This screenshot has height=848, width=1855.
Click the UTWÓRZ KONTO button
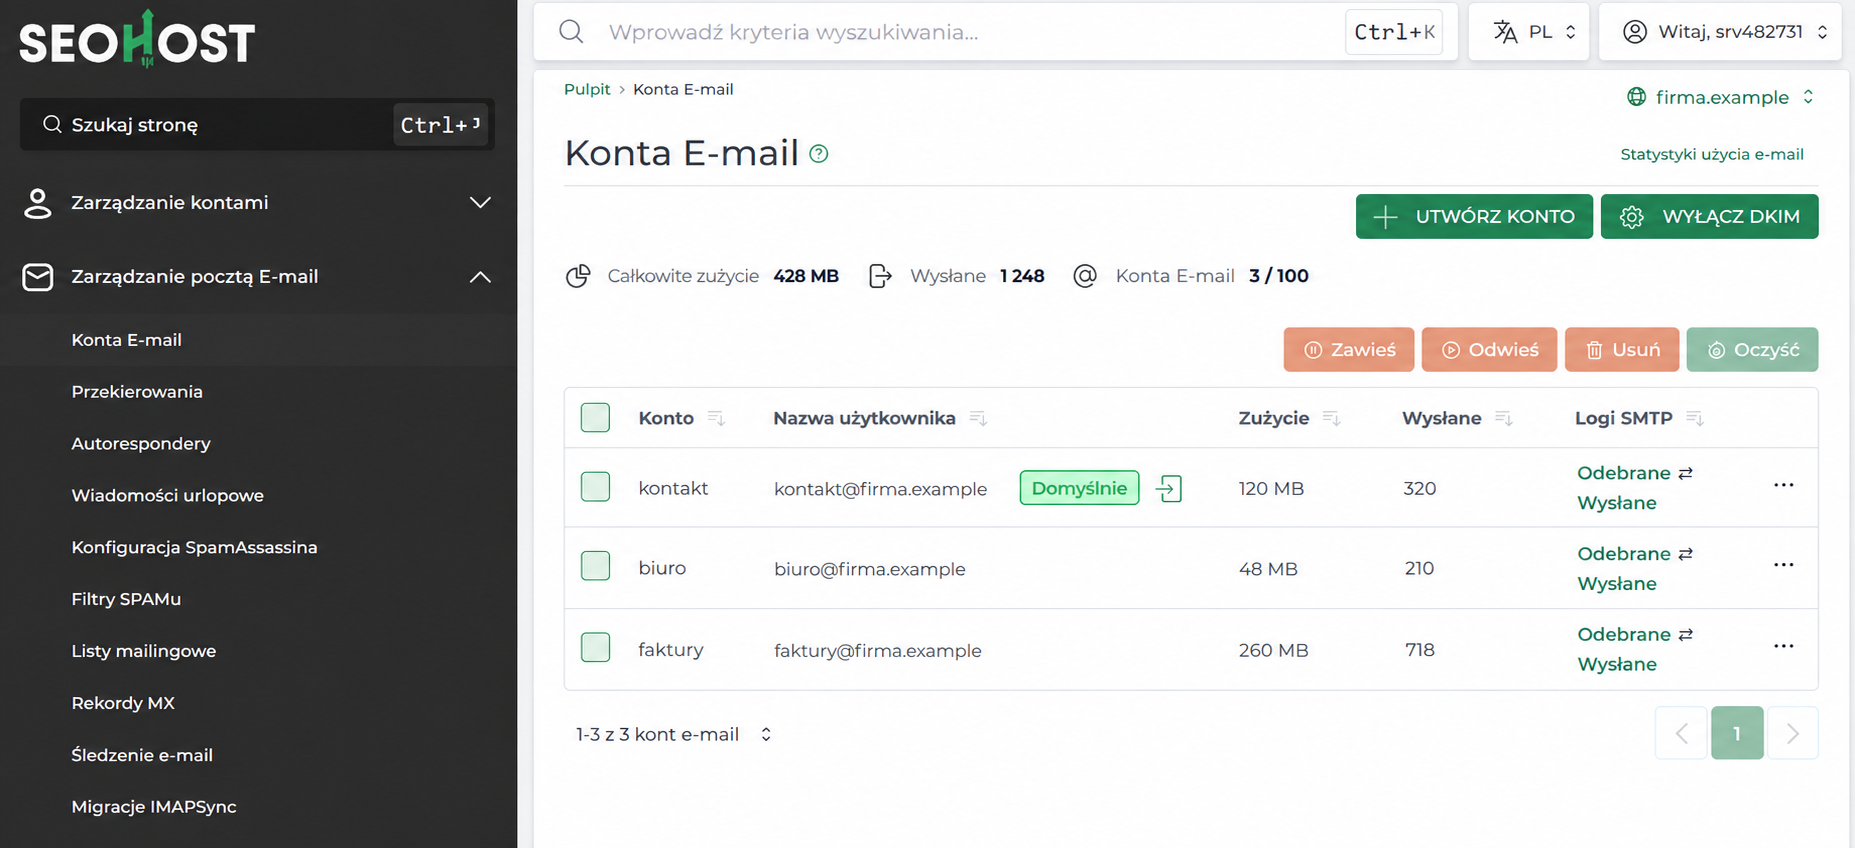[x=1474, y=217]
